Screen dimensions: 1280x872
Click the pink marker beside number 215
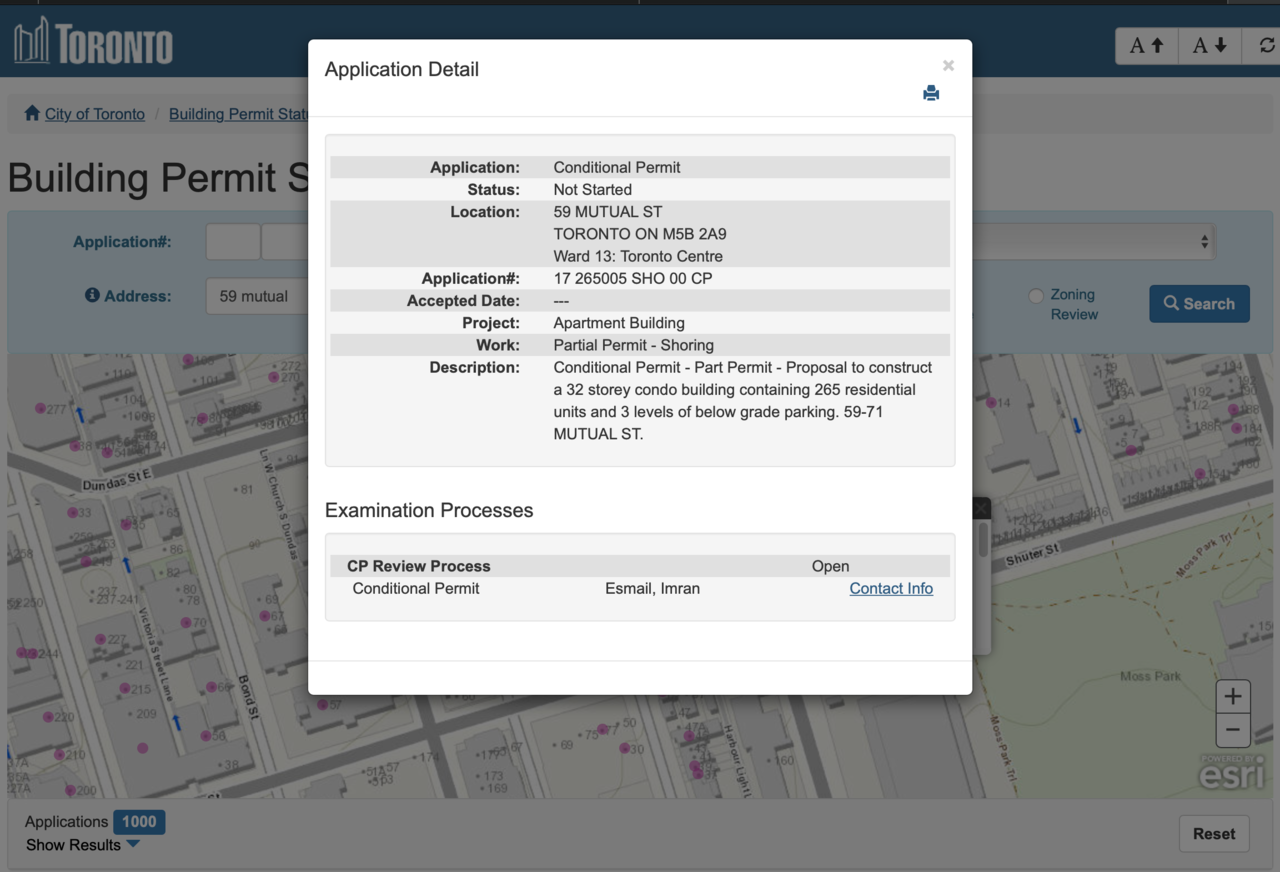click(125, 688)
